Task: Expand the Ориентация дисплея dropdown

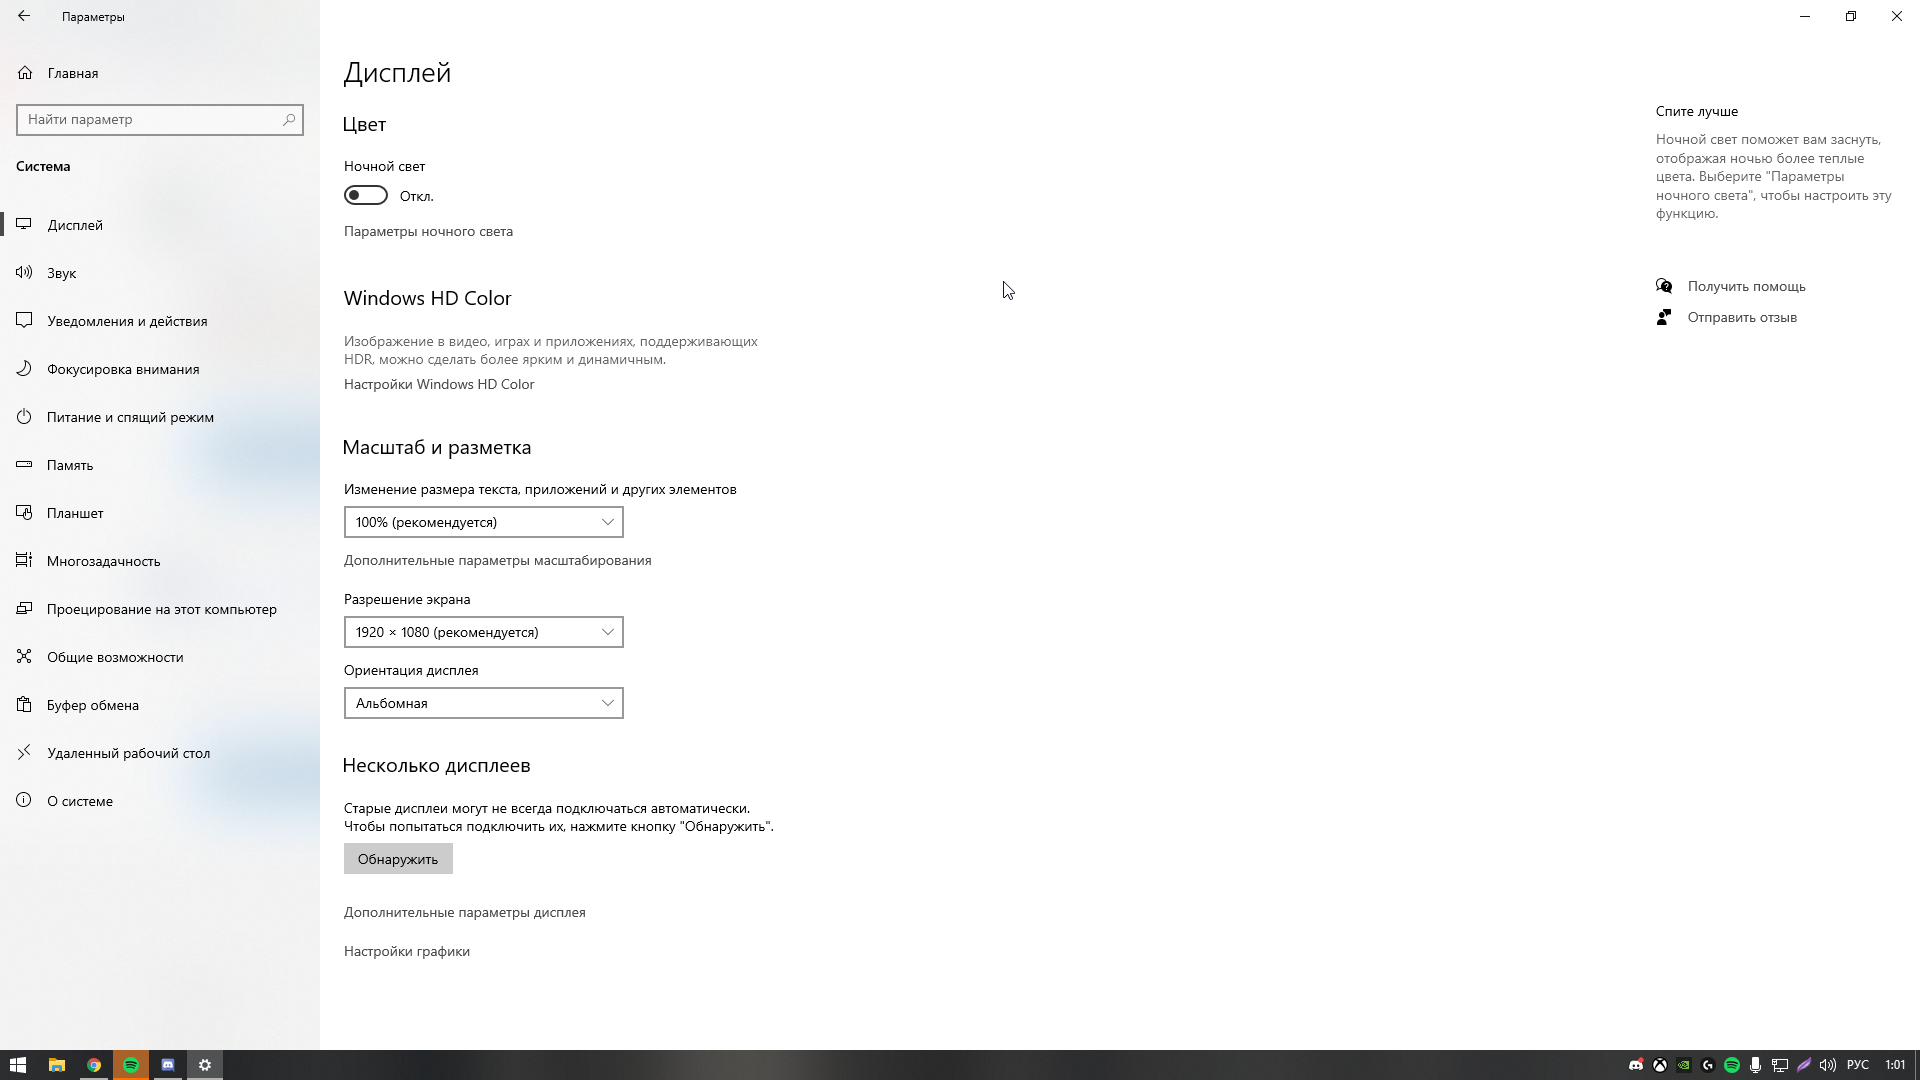Action: click(x=483, y=703)
